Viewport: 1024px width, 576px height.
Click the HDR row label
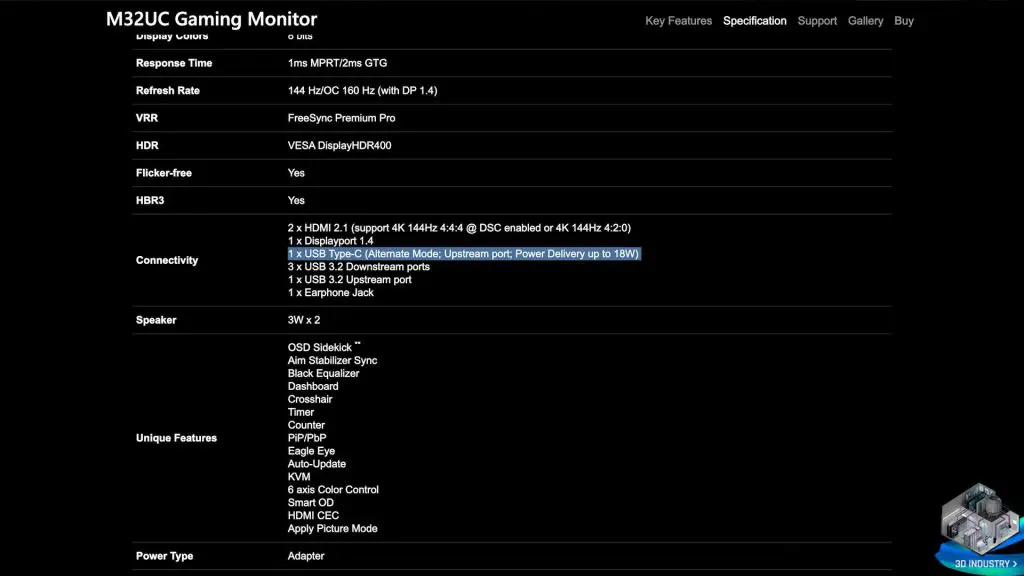[x=147, y=146]
